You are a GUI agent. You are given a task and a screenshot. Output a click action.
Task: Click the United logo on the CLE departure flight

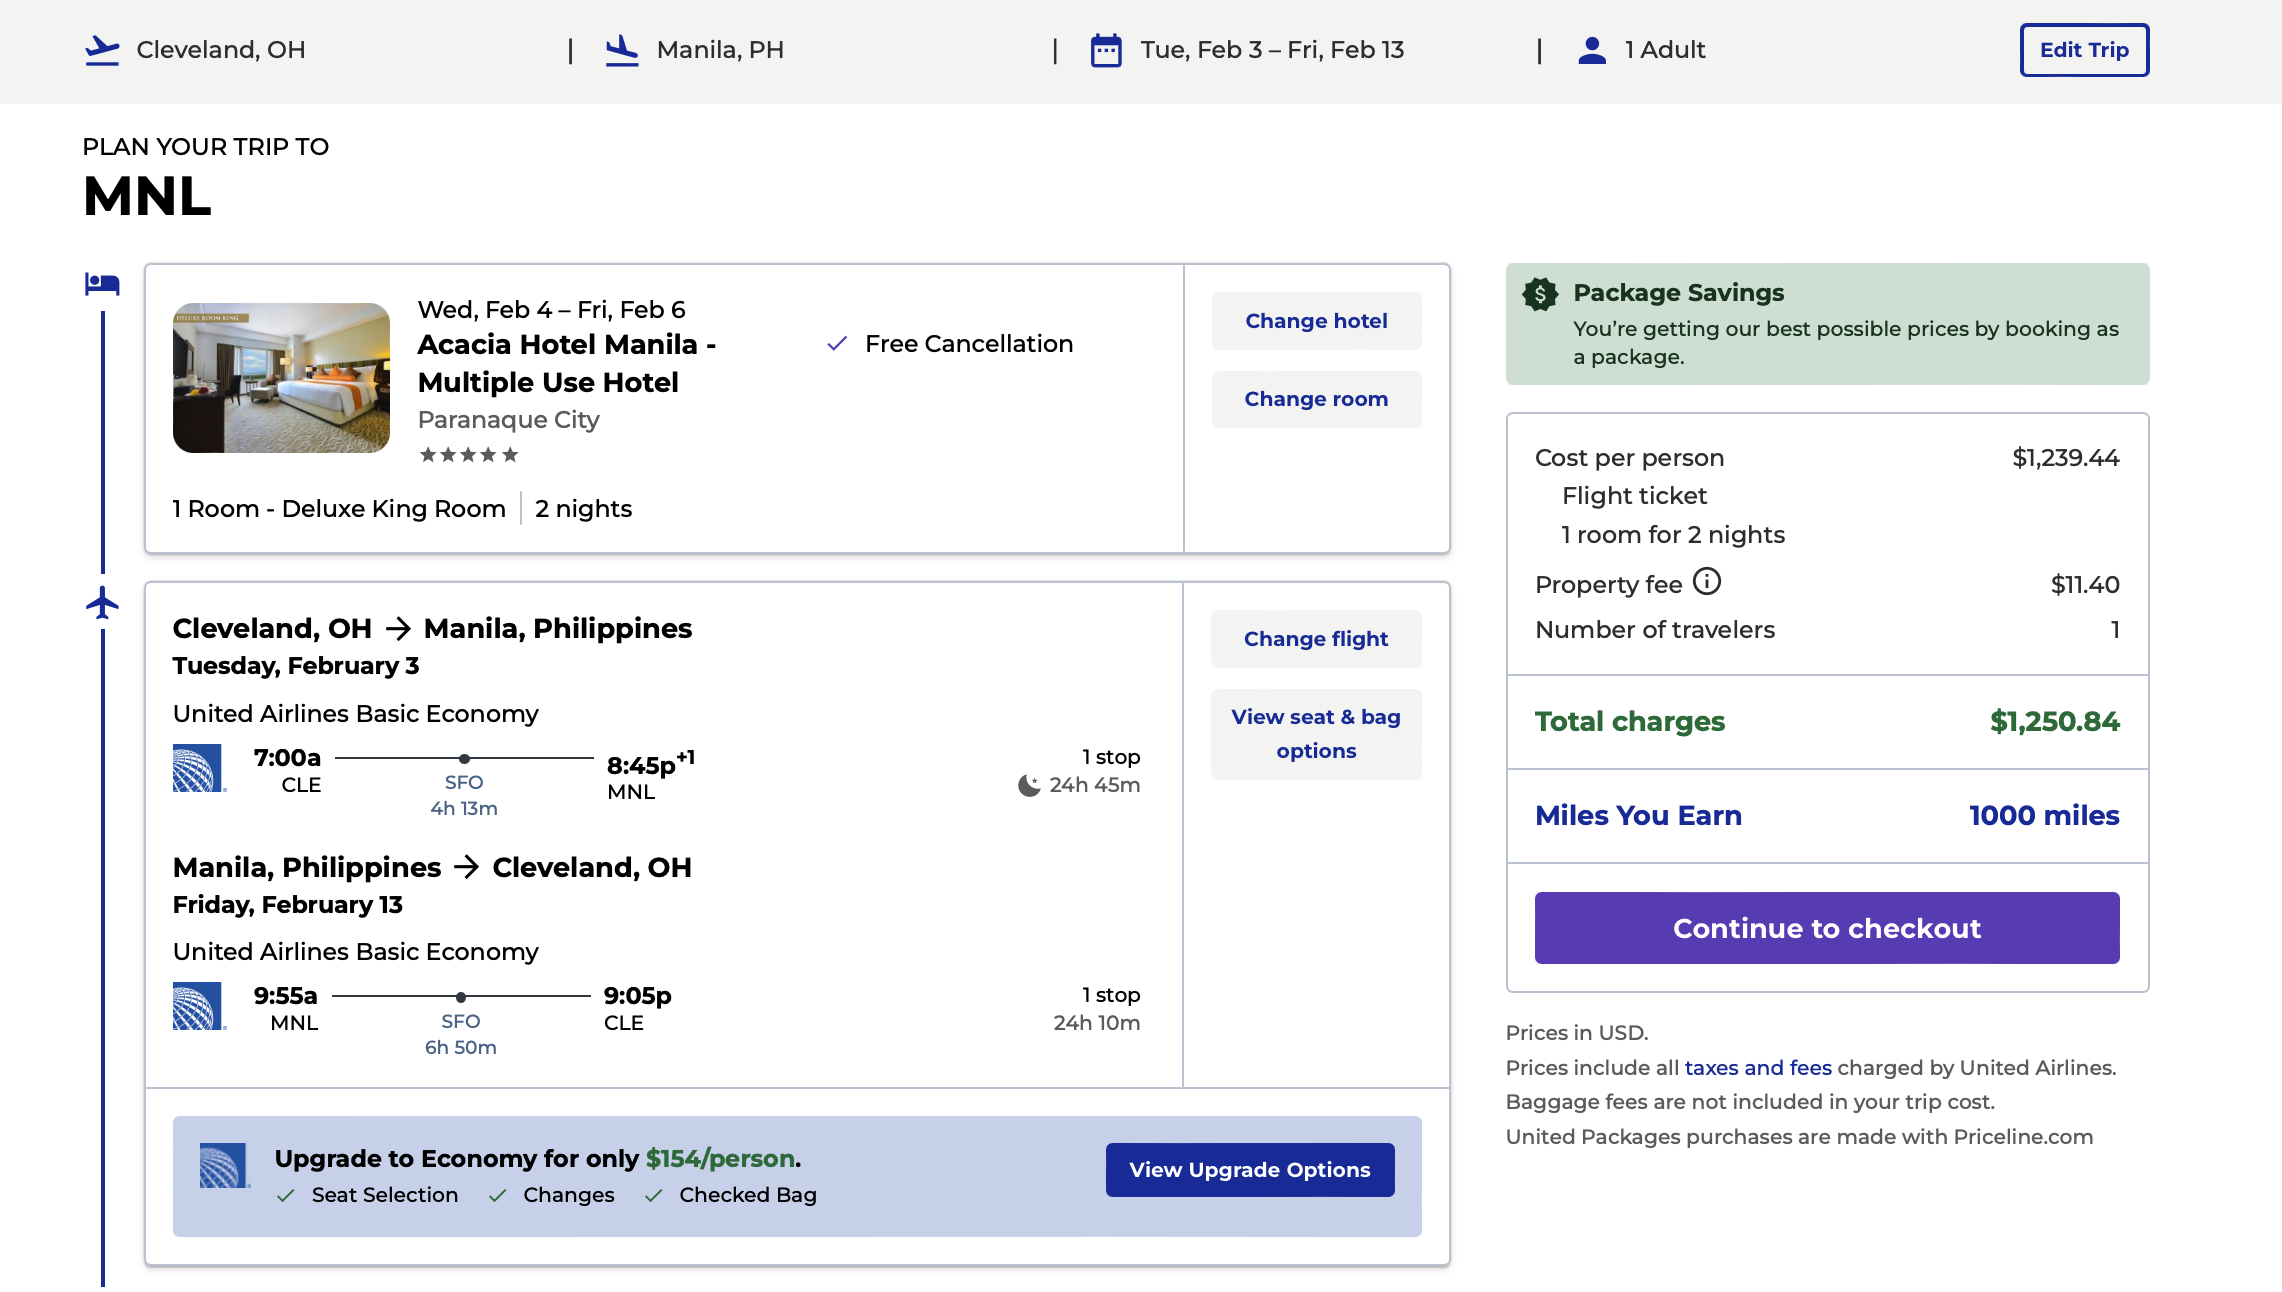tap(198, 768)
